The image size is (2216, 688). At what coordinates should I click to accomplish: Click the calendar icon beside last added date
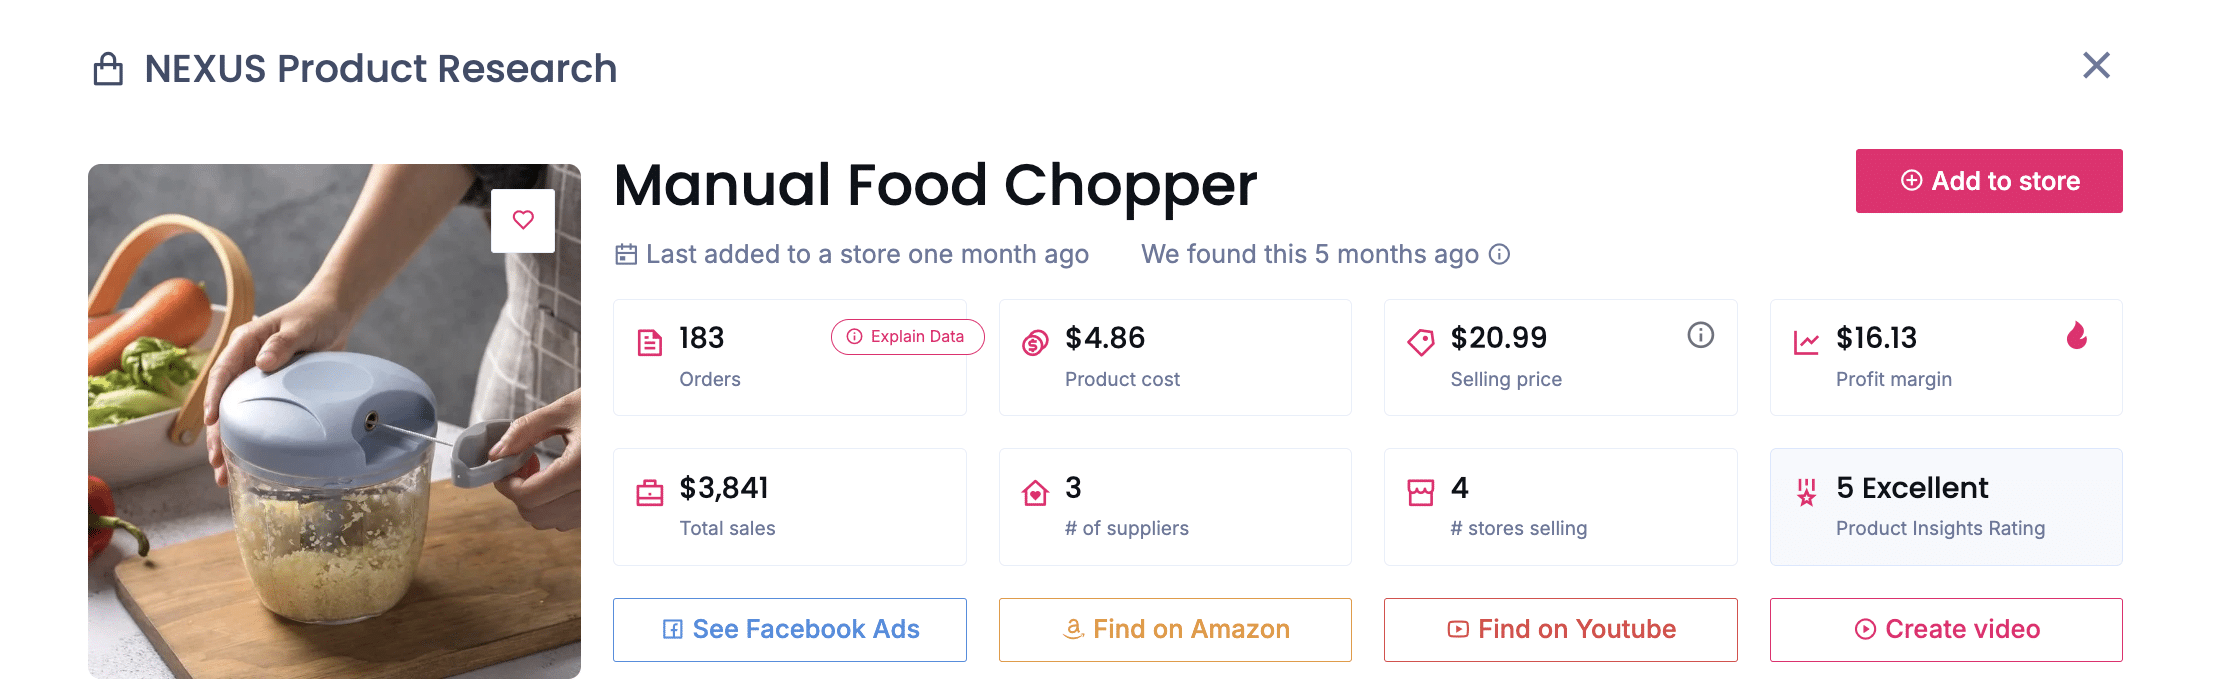(624, 254)
